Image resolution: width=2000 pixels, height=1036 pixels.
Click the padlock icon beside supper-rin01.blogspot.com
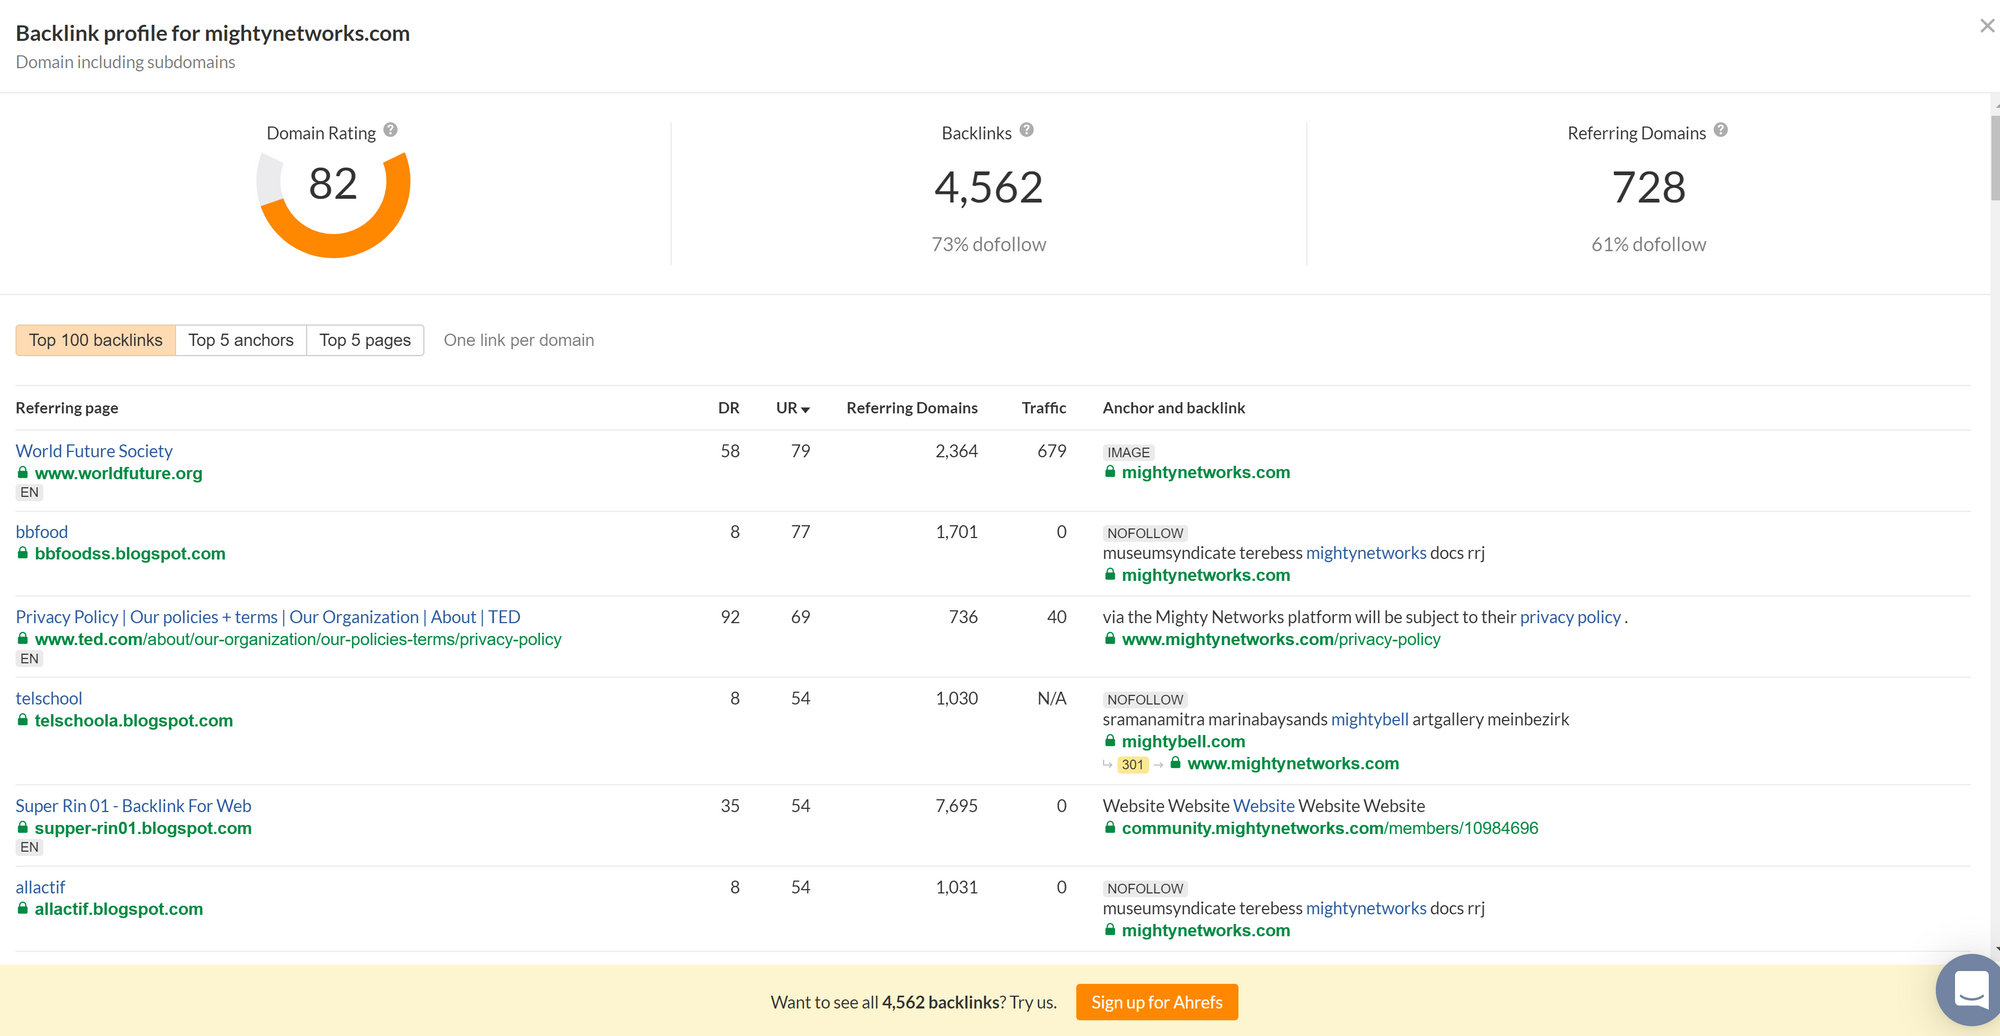click(x=23, y=828)
